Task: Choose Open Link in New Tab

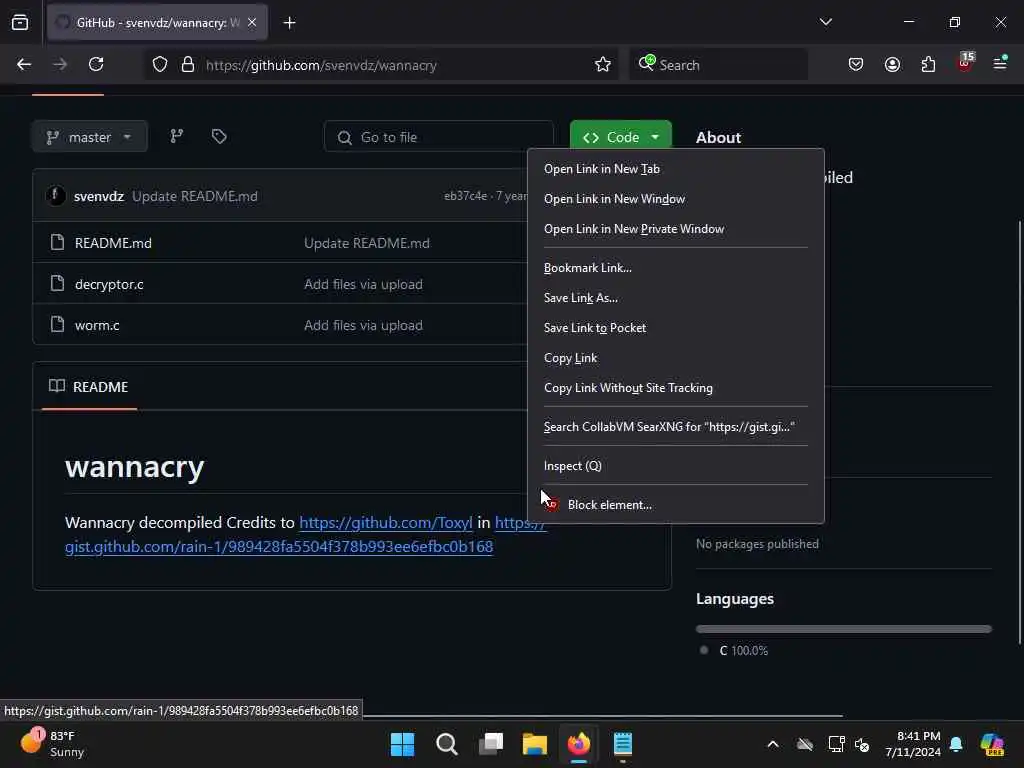Action: (676, 169)
